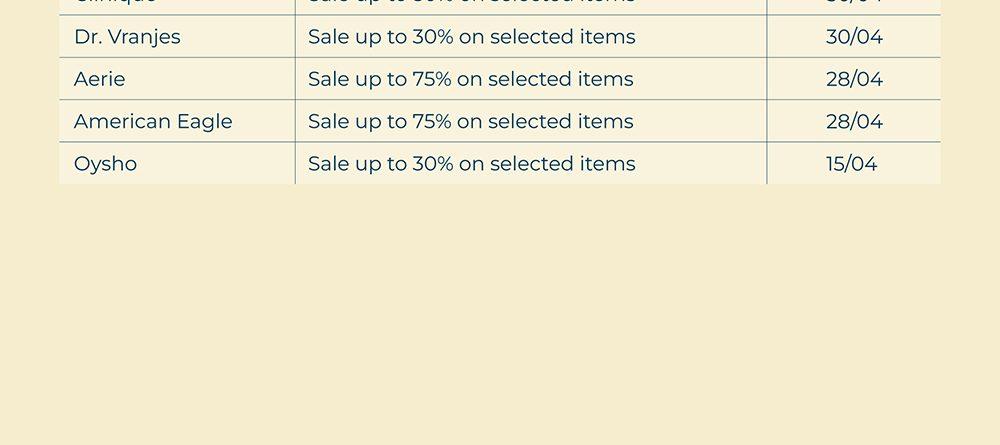Viewport: 1000px width, 445px height.
Task: Click the cut-off brand name above Dr. Vranjes
Action: (115, 3)
